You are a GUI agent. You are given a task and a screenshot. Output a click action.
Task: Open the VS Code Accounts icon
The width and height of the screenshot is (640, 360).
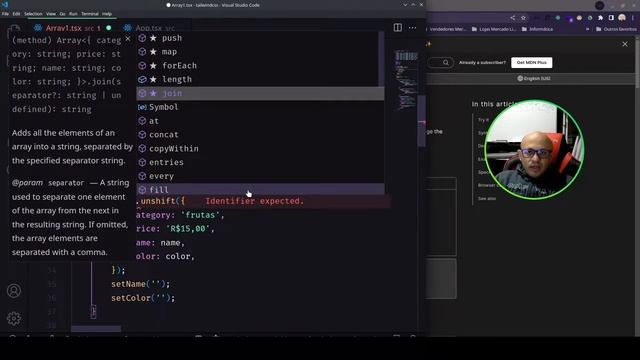pyautogui.click(x=14, y=291)
